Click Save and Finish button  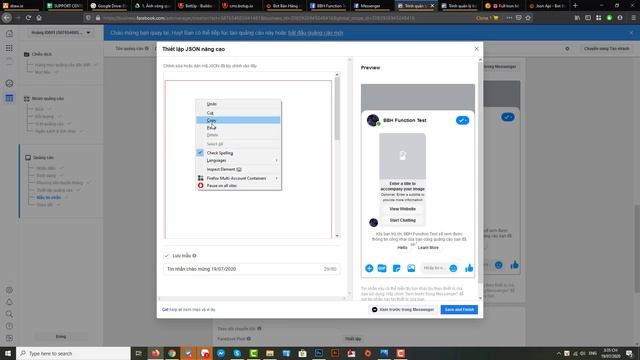pos(459,310)
